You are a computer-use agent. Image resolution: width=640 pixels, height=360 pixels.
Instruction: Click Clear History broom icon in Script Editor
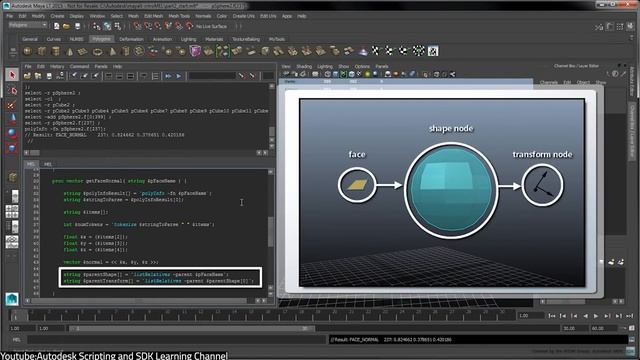[x=74, y=76]
